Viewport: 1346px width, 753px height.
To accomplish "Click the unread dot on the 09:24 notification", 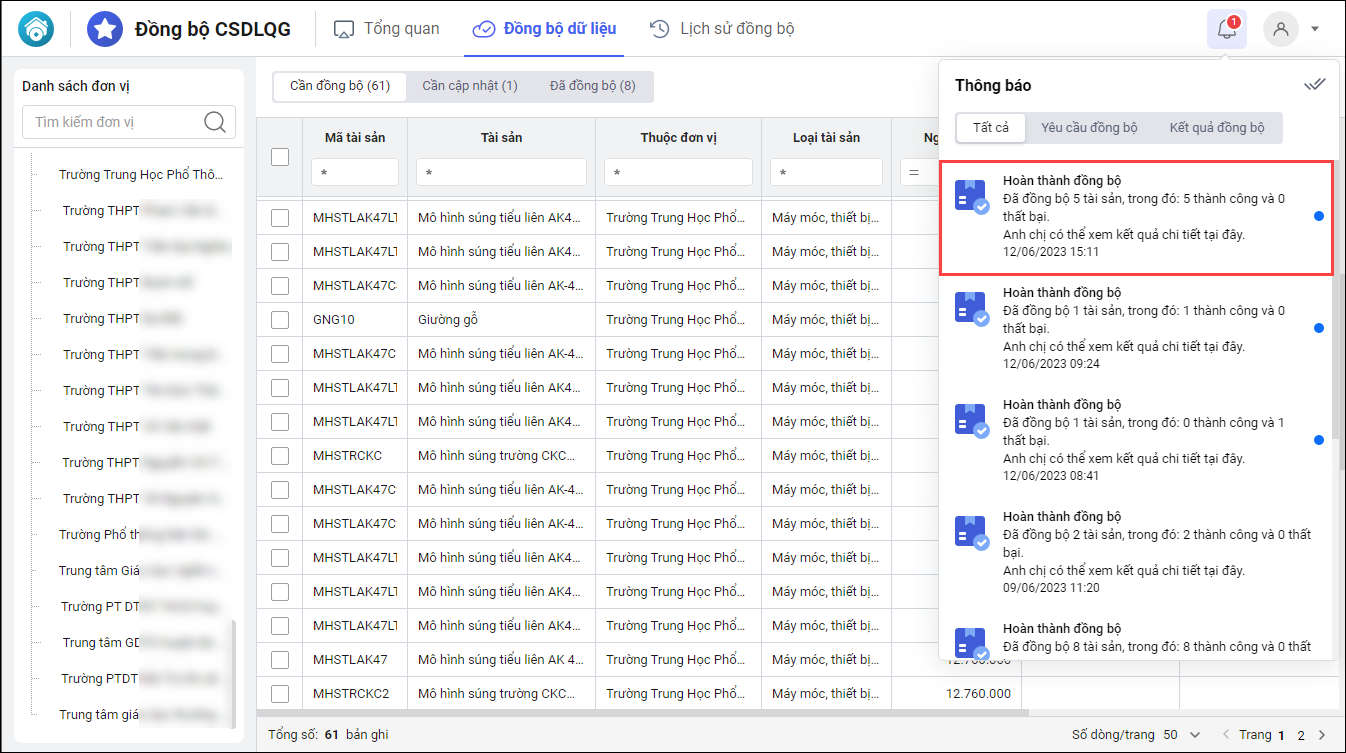I will [x=1319, y=328].
